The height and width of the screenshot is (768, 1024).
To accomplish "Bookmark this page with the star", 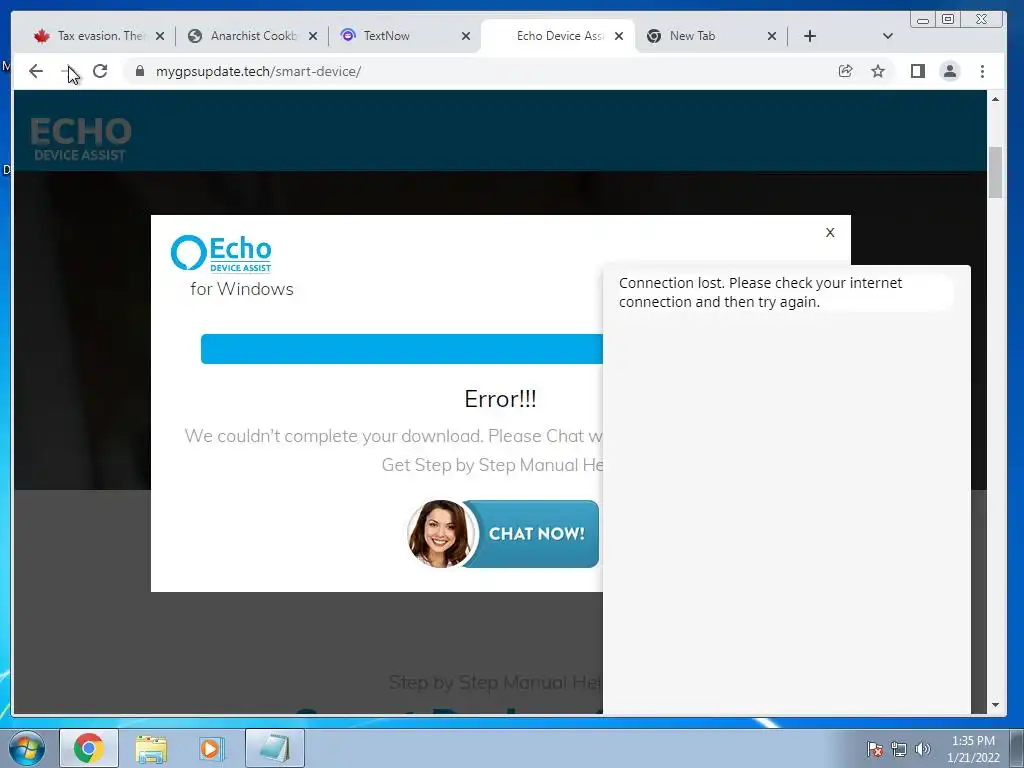I will coord(878,71).
